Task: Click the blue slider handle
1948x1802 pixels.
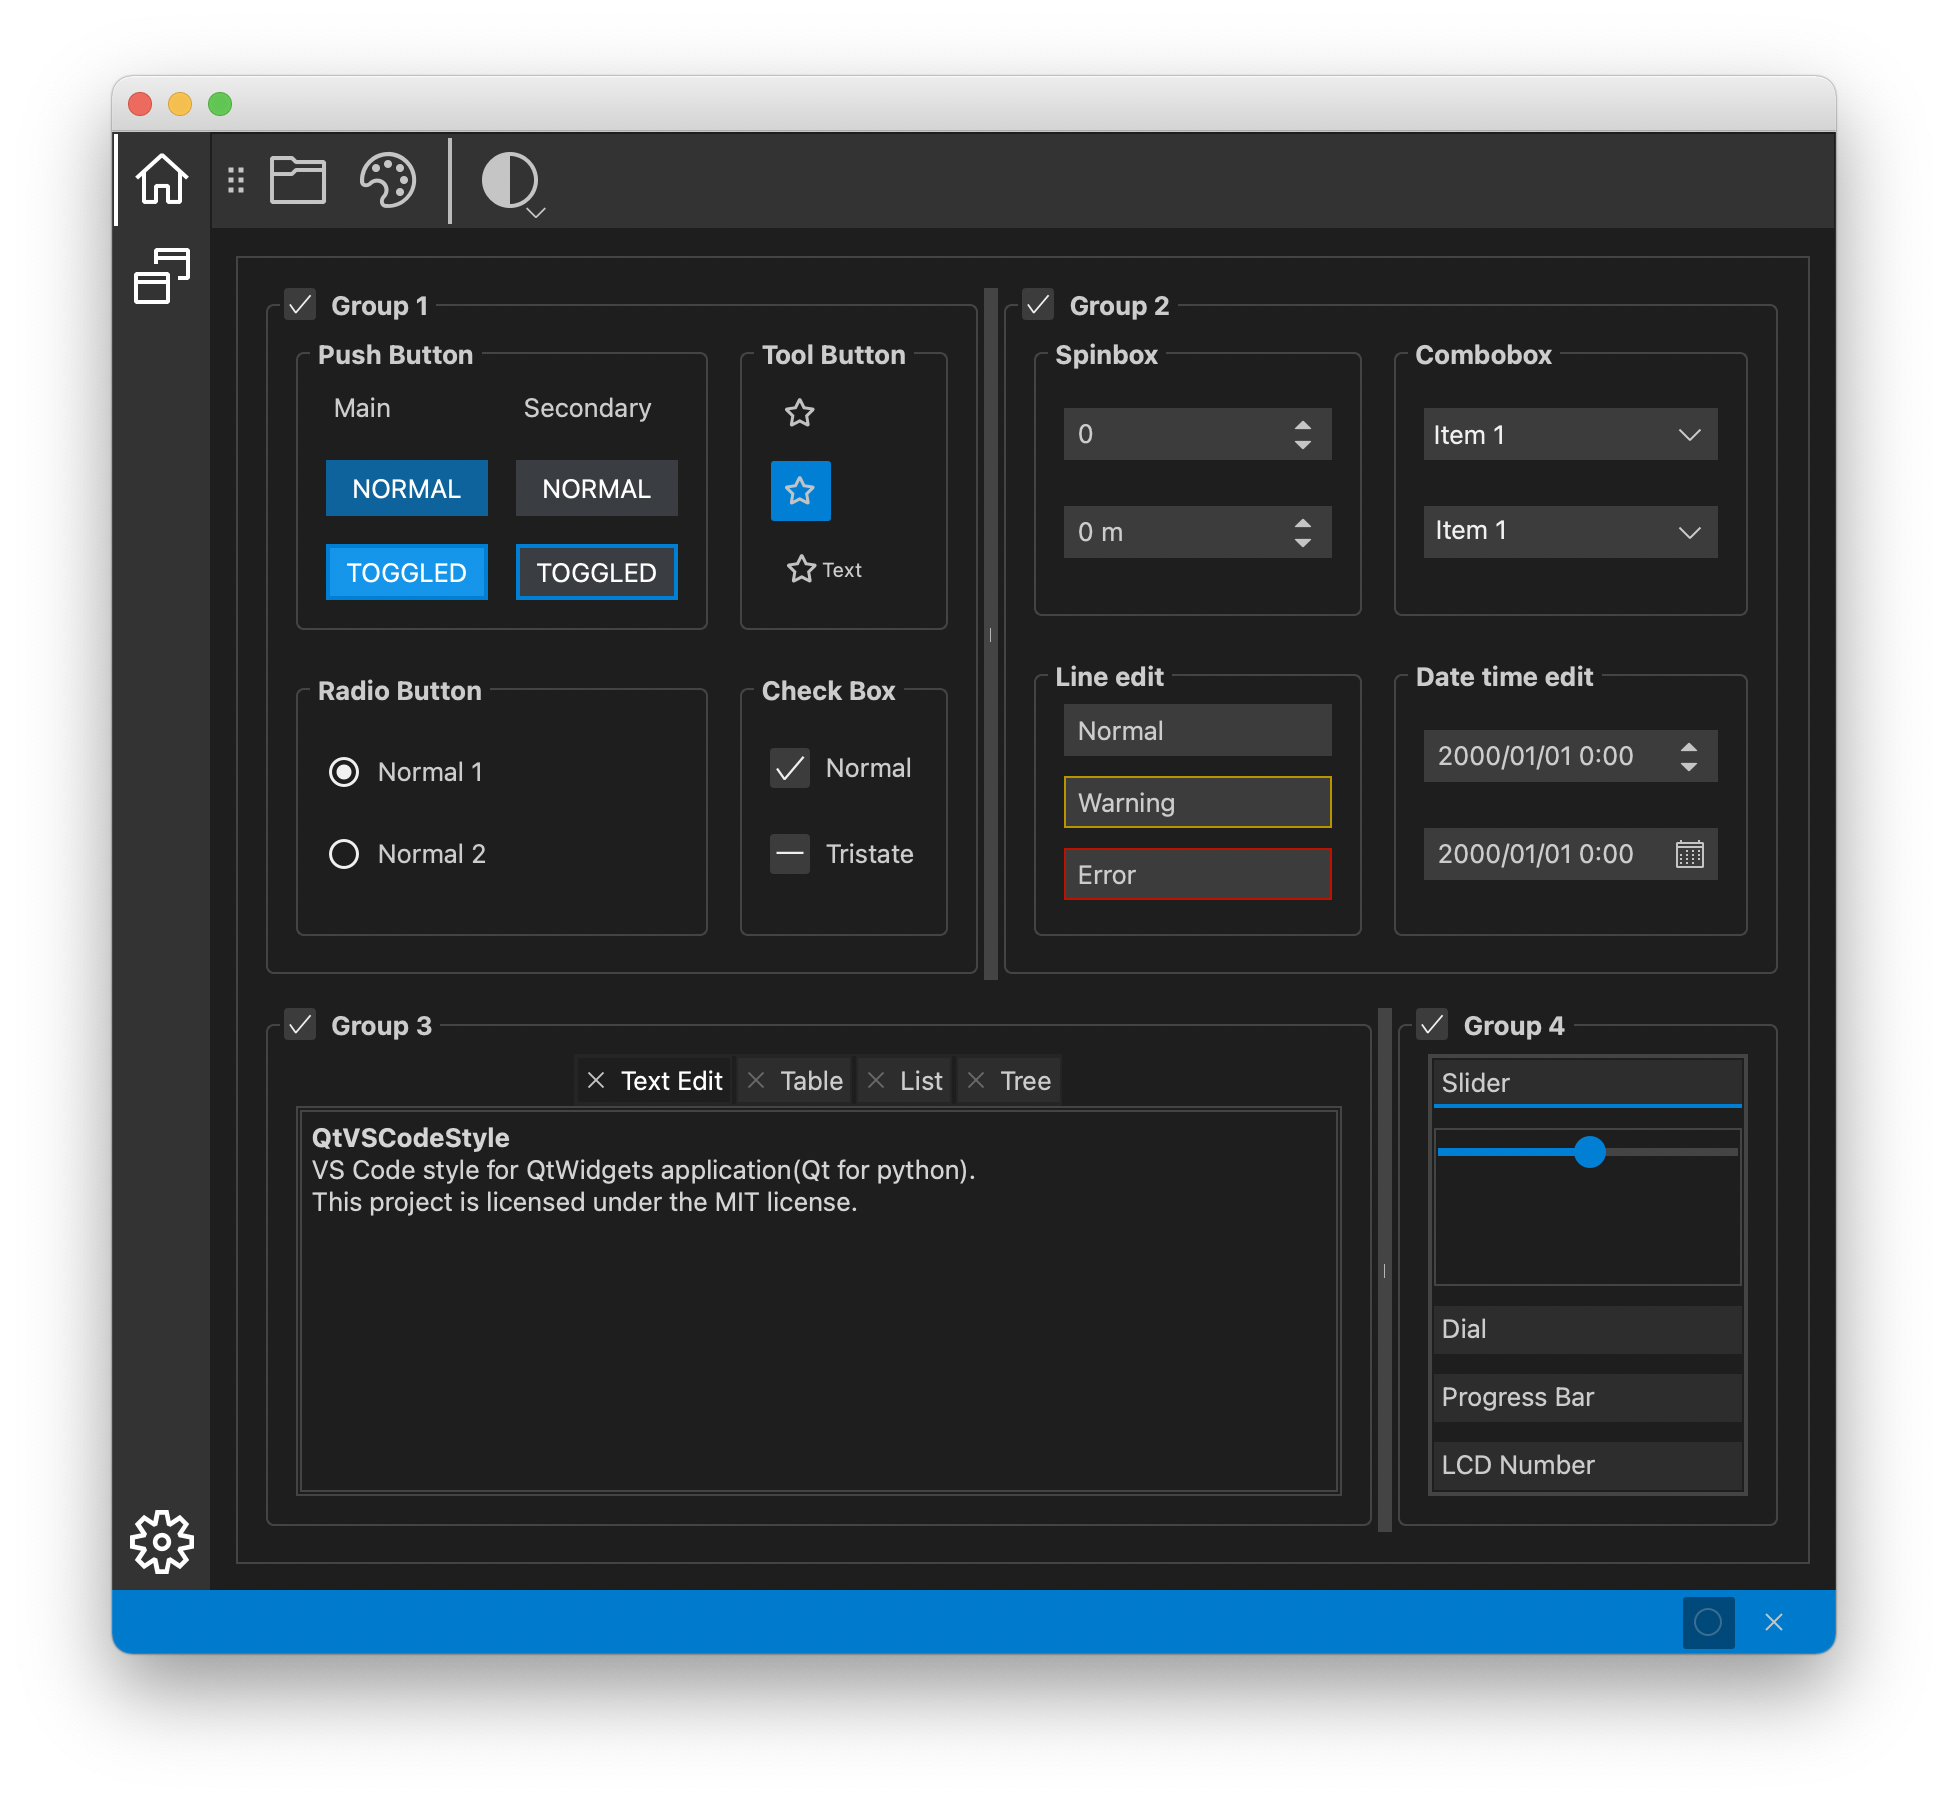Action: point(1589,1152)
